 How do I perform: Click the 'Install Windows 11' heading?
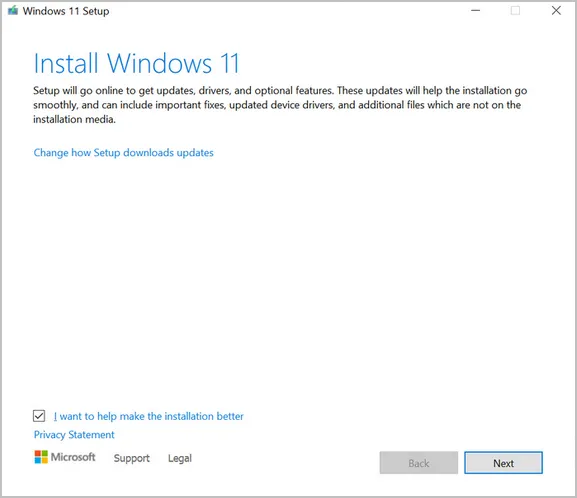(x=137, y=63)
